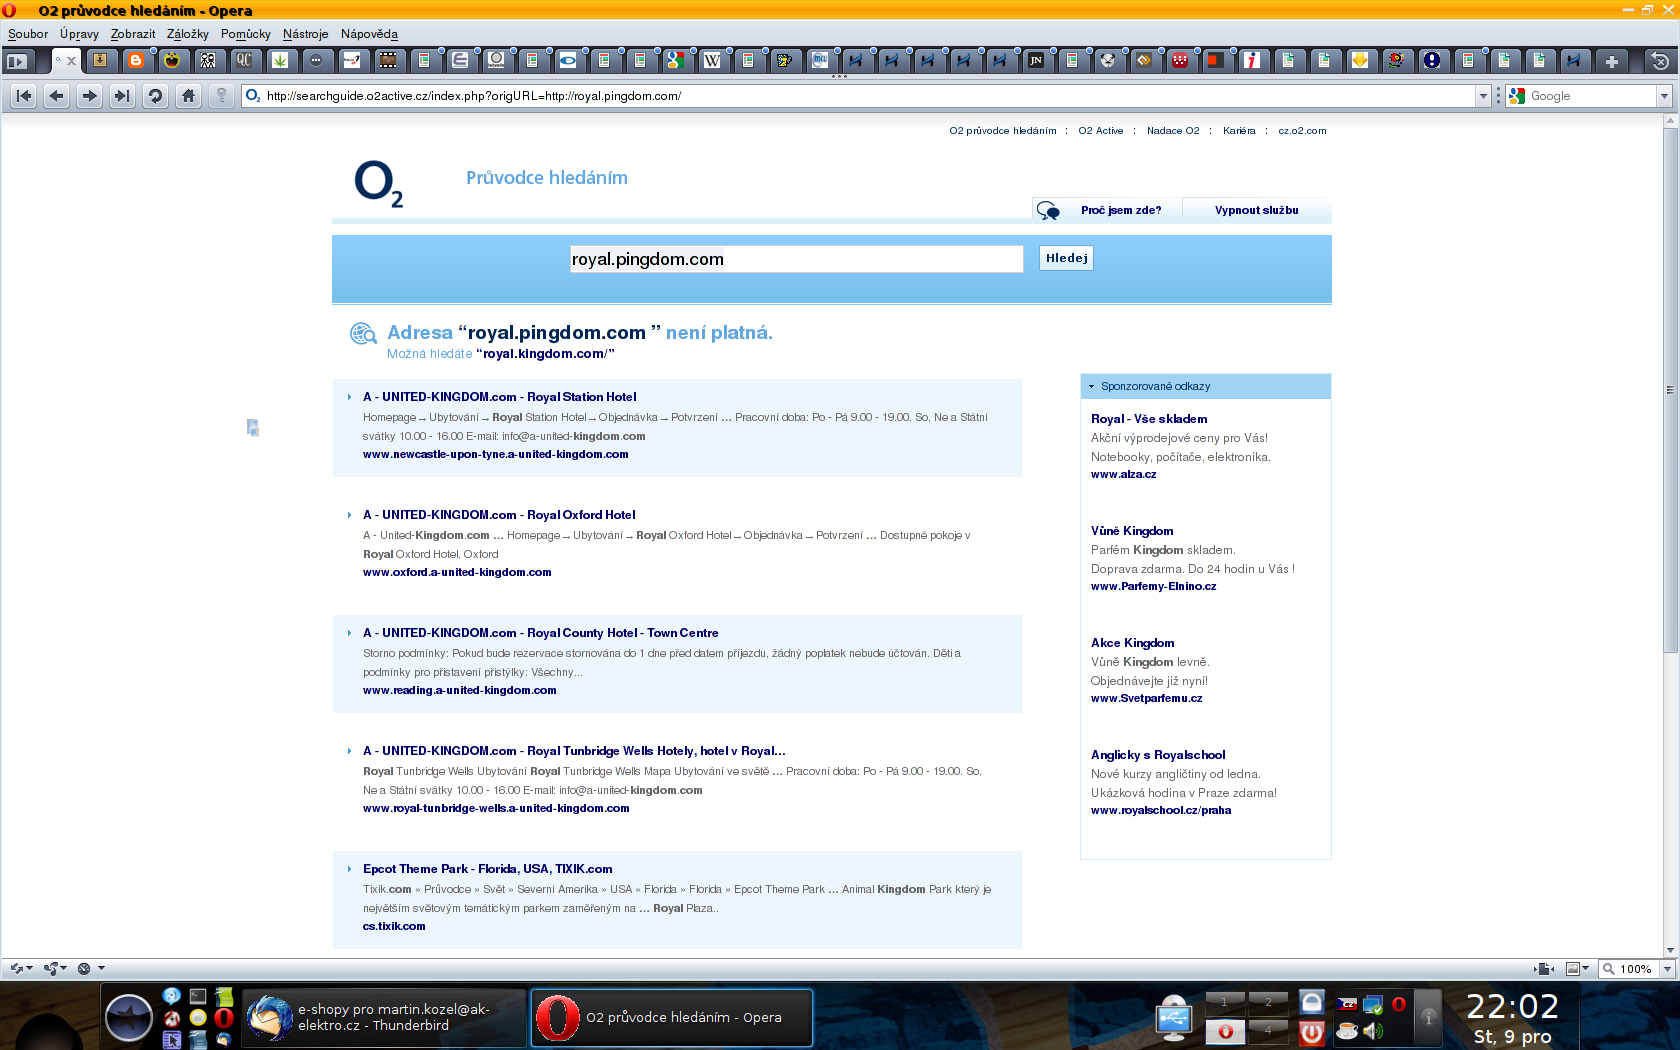Go back one page
This screenshot has height=1050, width=1680.
(57, 96)
